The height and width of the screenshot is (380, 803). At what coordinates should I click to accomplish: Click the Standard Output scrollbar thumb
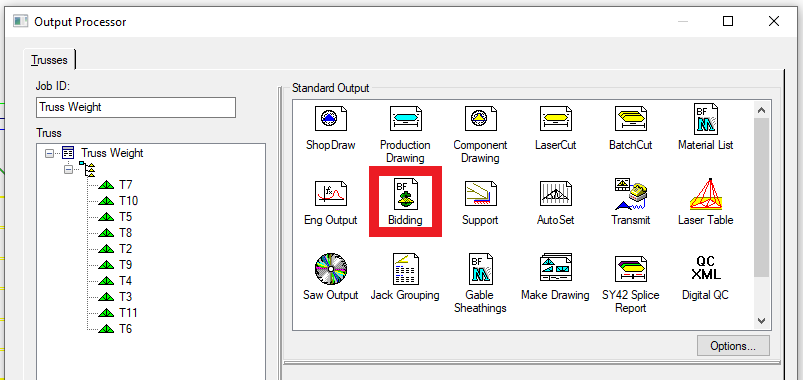(x=761, y=197)
